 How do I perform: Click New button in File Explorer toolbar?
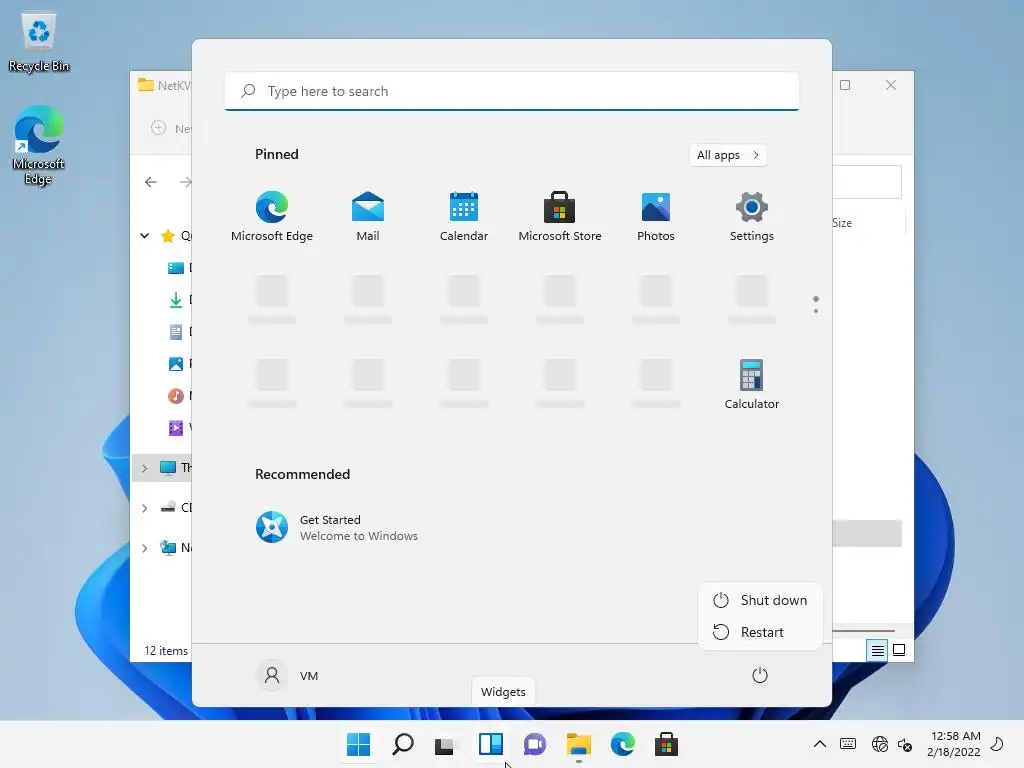click(170, 128)
